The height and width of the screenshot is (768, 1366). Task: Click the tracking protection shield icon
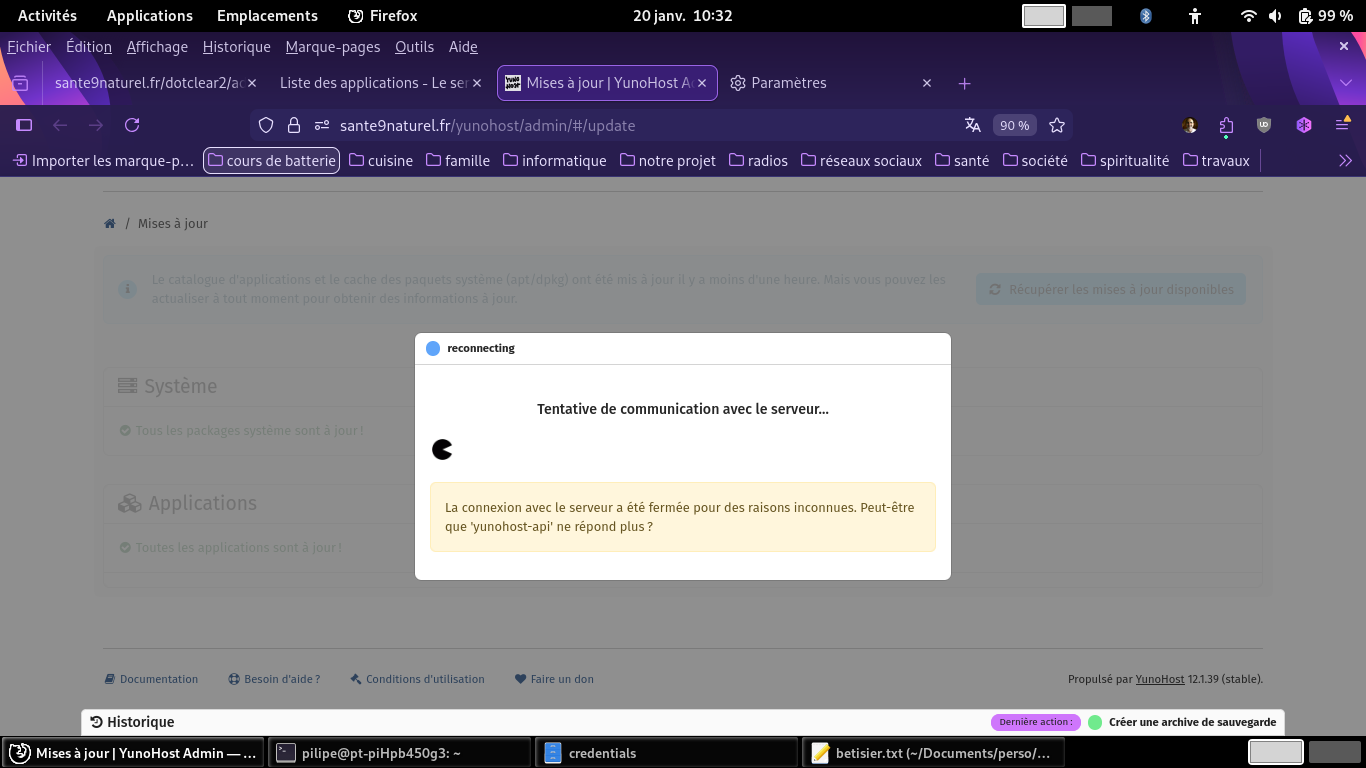266,125
